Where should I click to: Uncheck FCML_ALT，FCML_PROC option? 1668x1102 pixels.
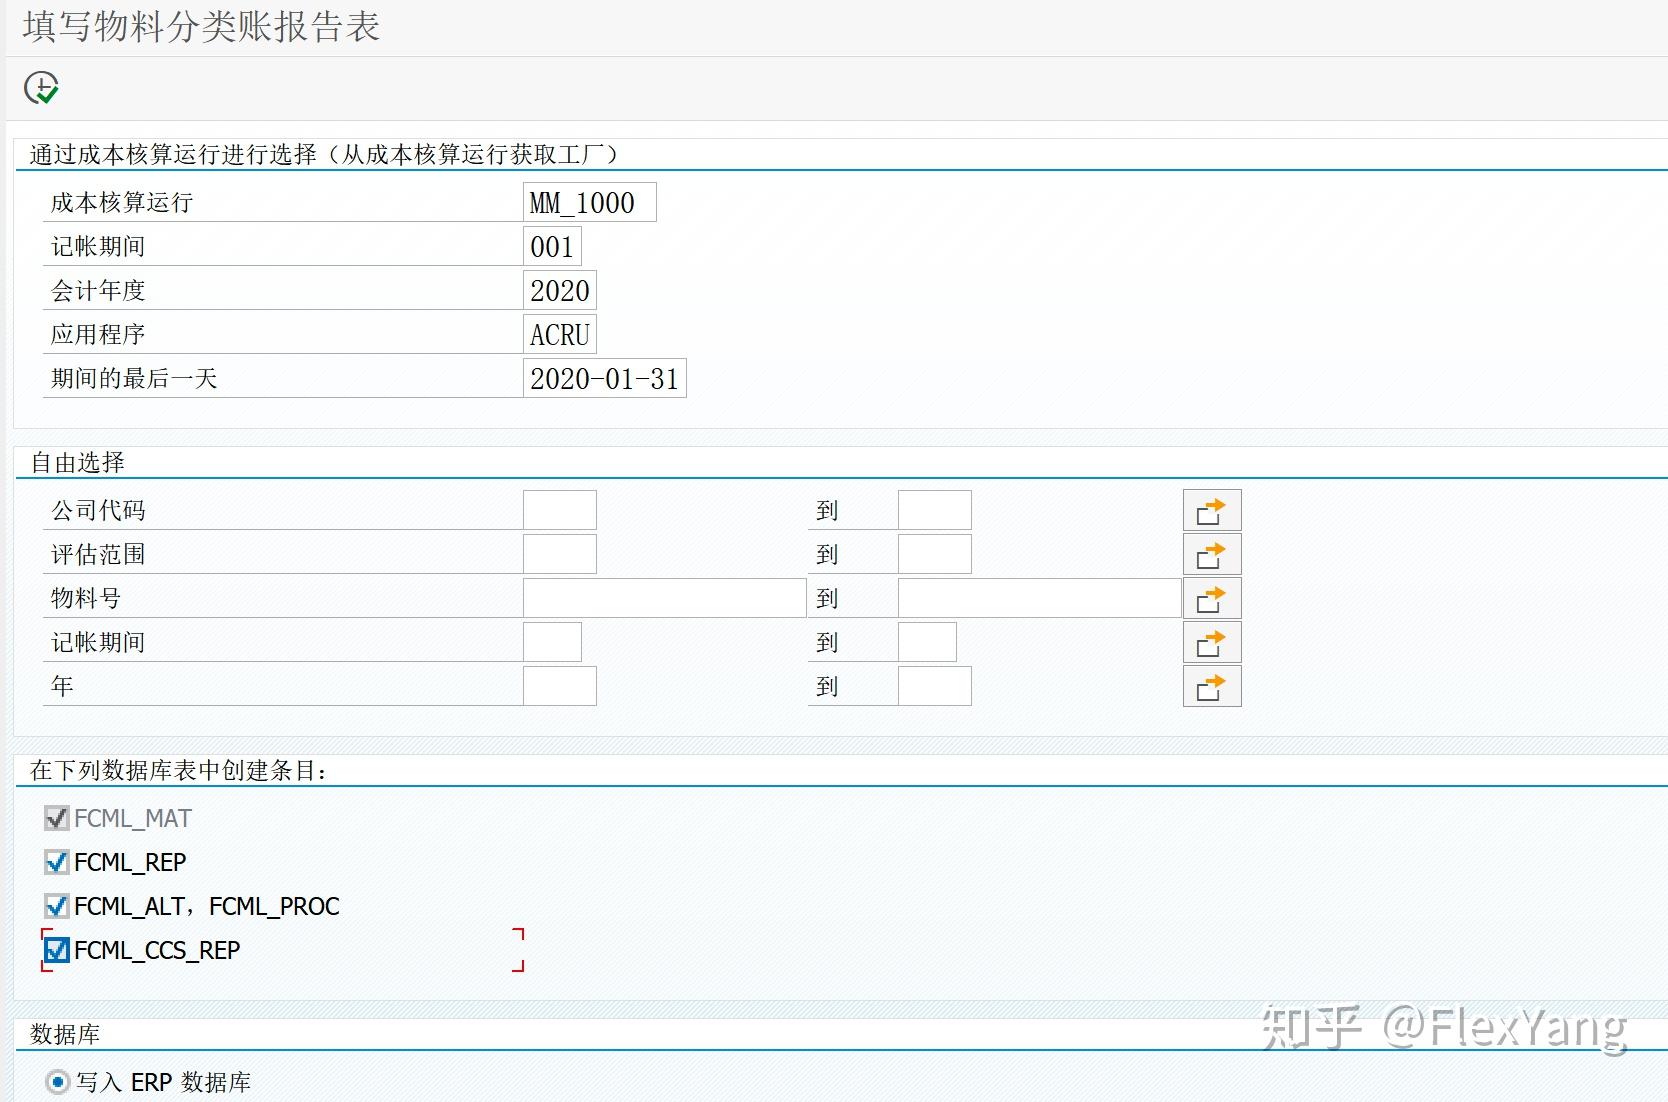point(56,906)
